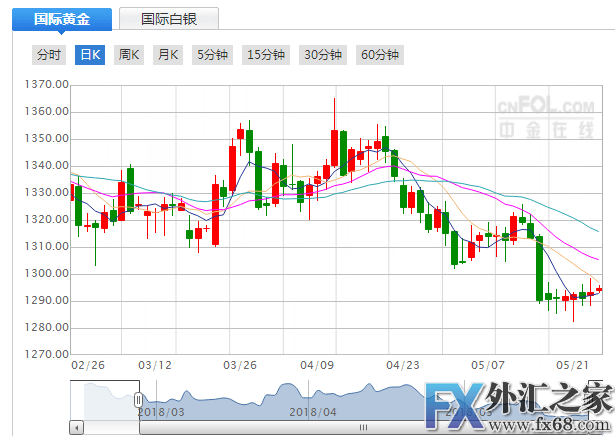
Task: Show the 30分钟 chart
Action: pos(323,54)
